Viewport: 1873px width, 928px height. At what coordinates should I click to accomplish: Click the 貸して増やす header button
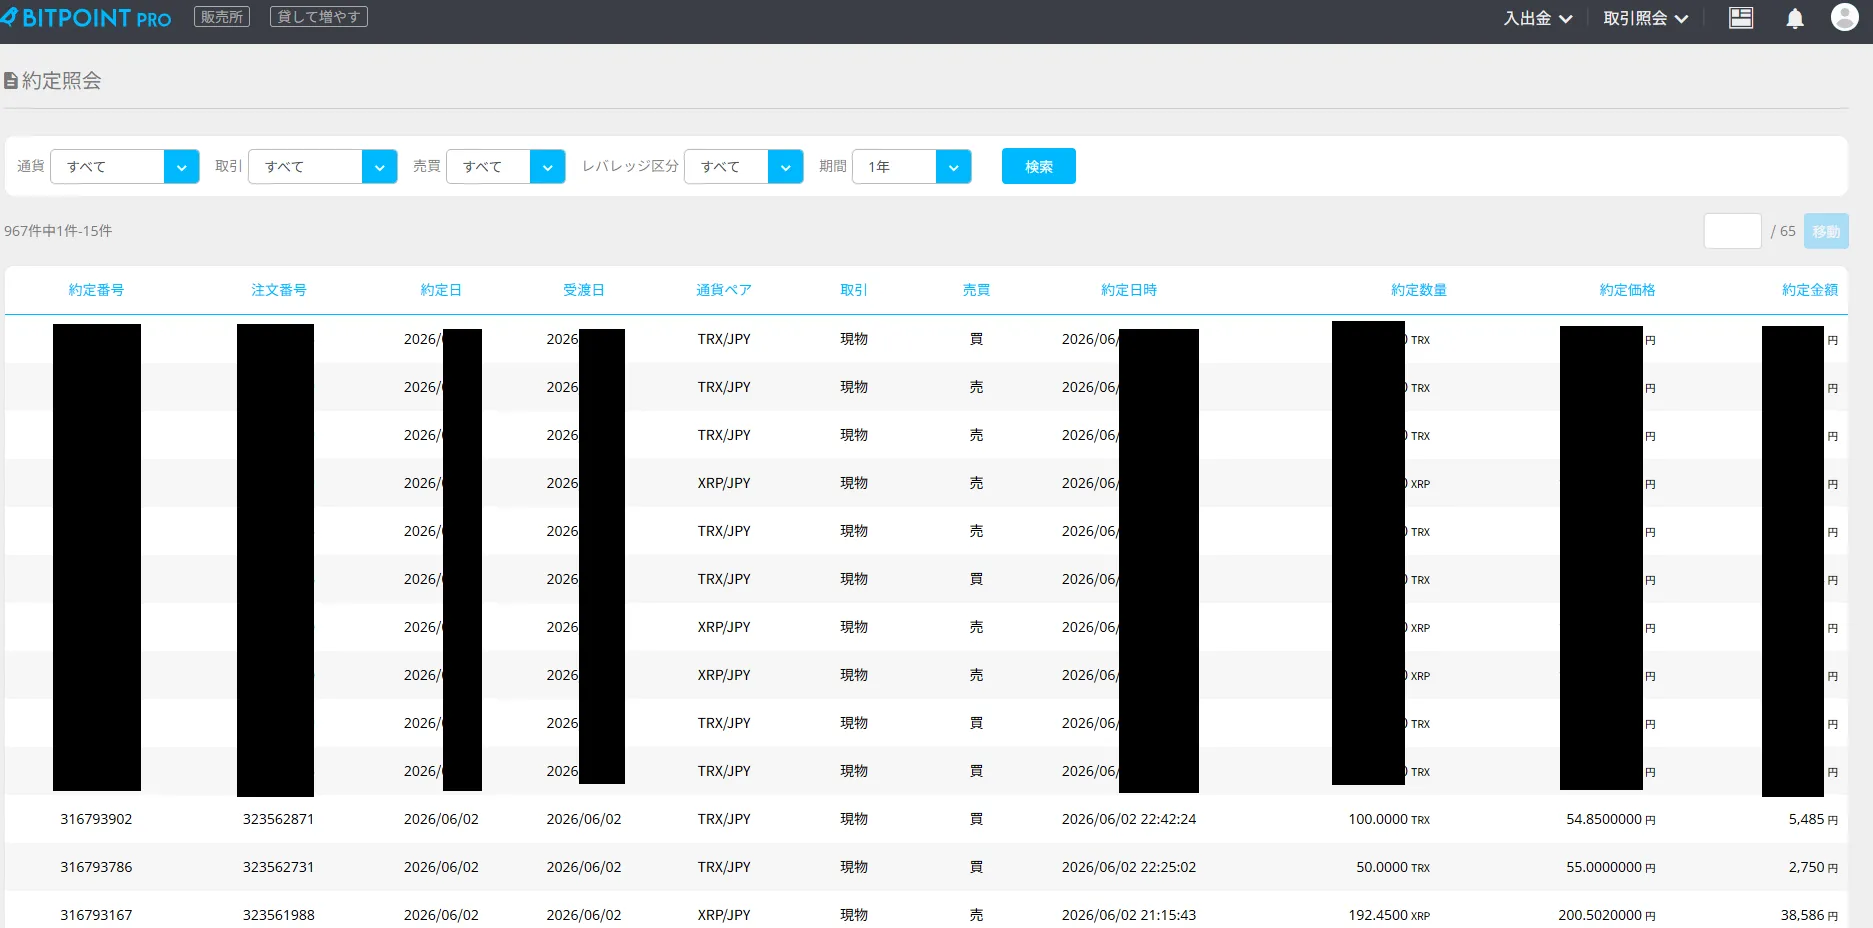tap(319, 17)
